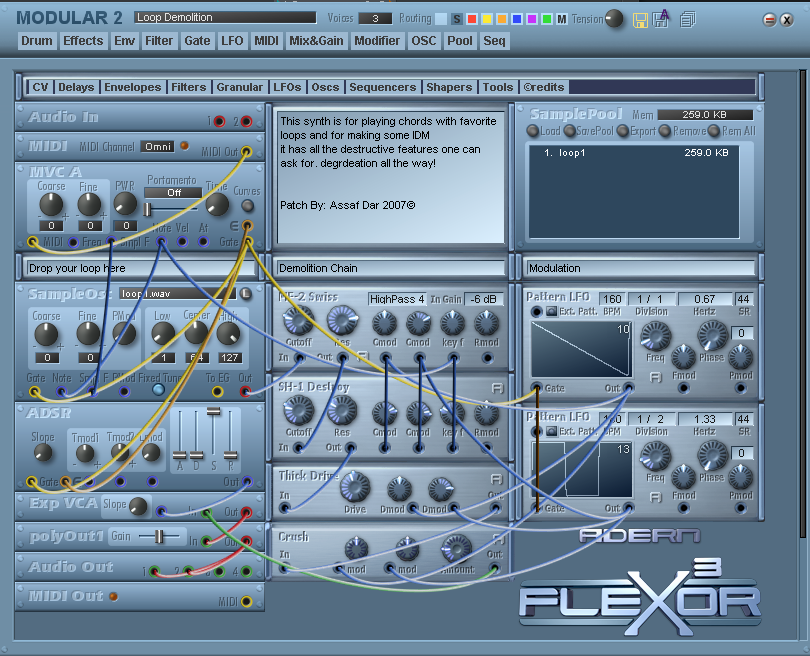810x656 pixels.
Task: Select loop1 entry in SamplePool list
Action: (x=634, y=153)
